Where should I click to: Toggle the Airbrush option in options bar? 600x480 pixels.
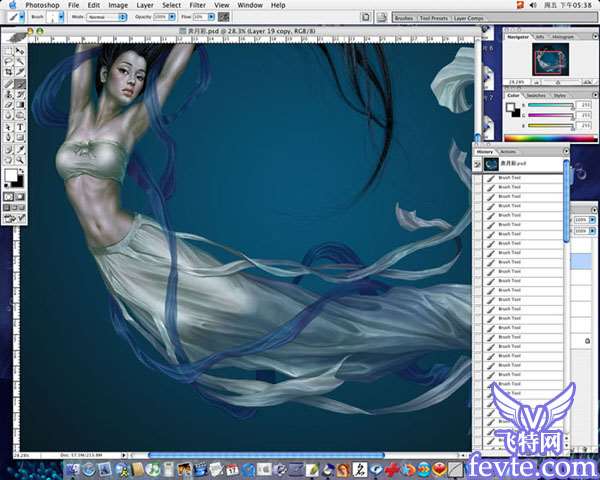(223, 17)
